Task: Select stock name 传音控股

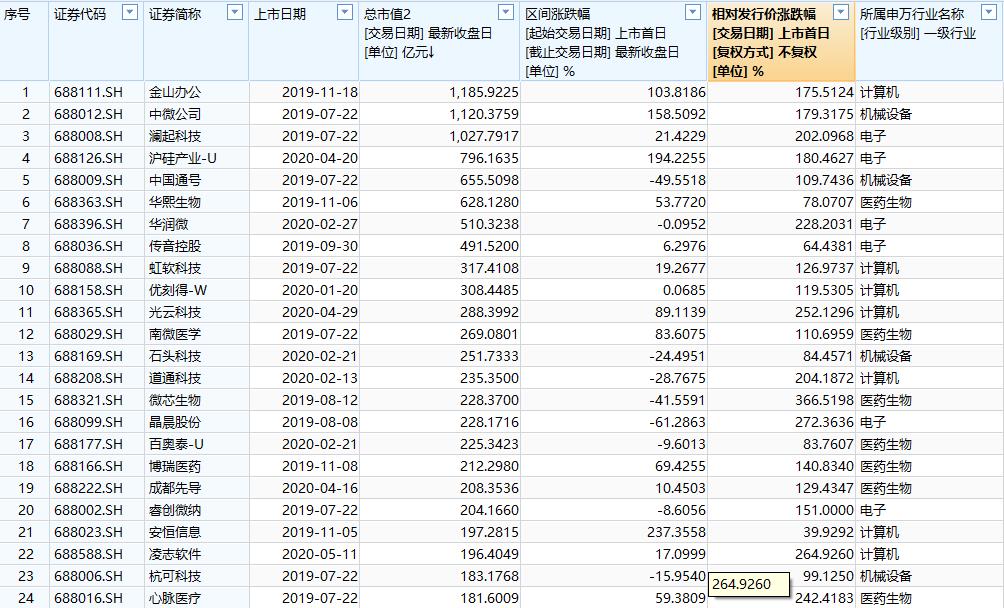Action: point(175,246)
